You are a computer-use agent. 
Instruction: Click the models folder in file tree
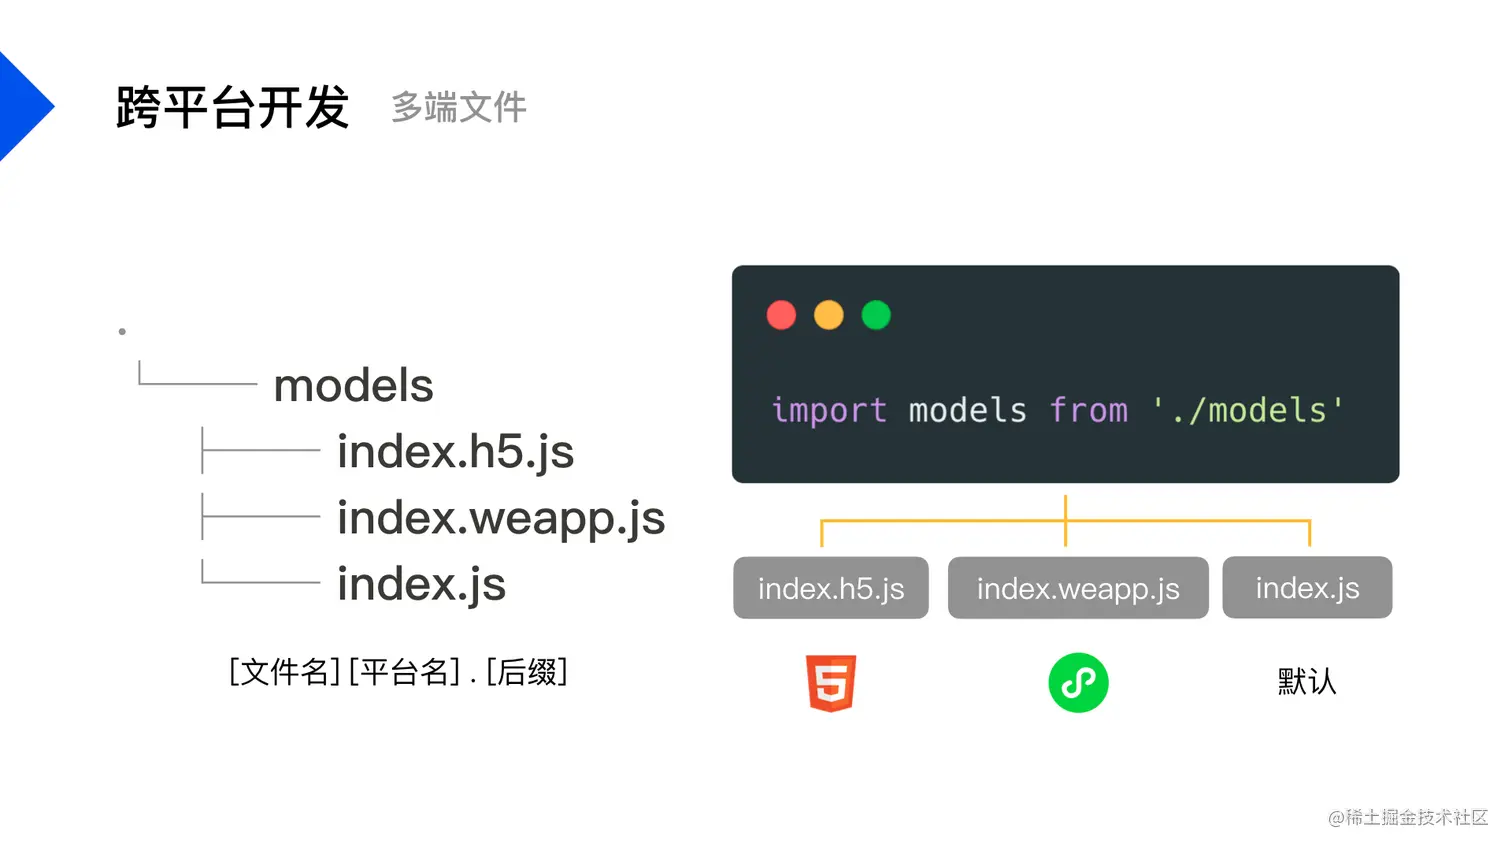pos(353,385)
